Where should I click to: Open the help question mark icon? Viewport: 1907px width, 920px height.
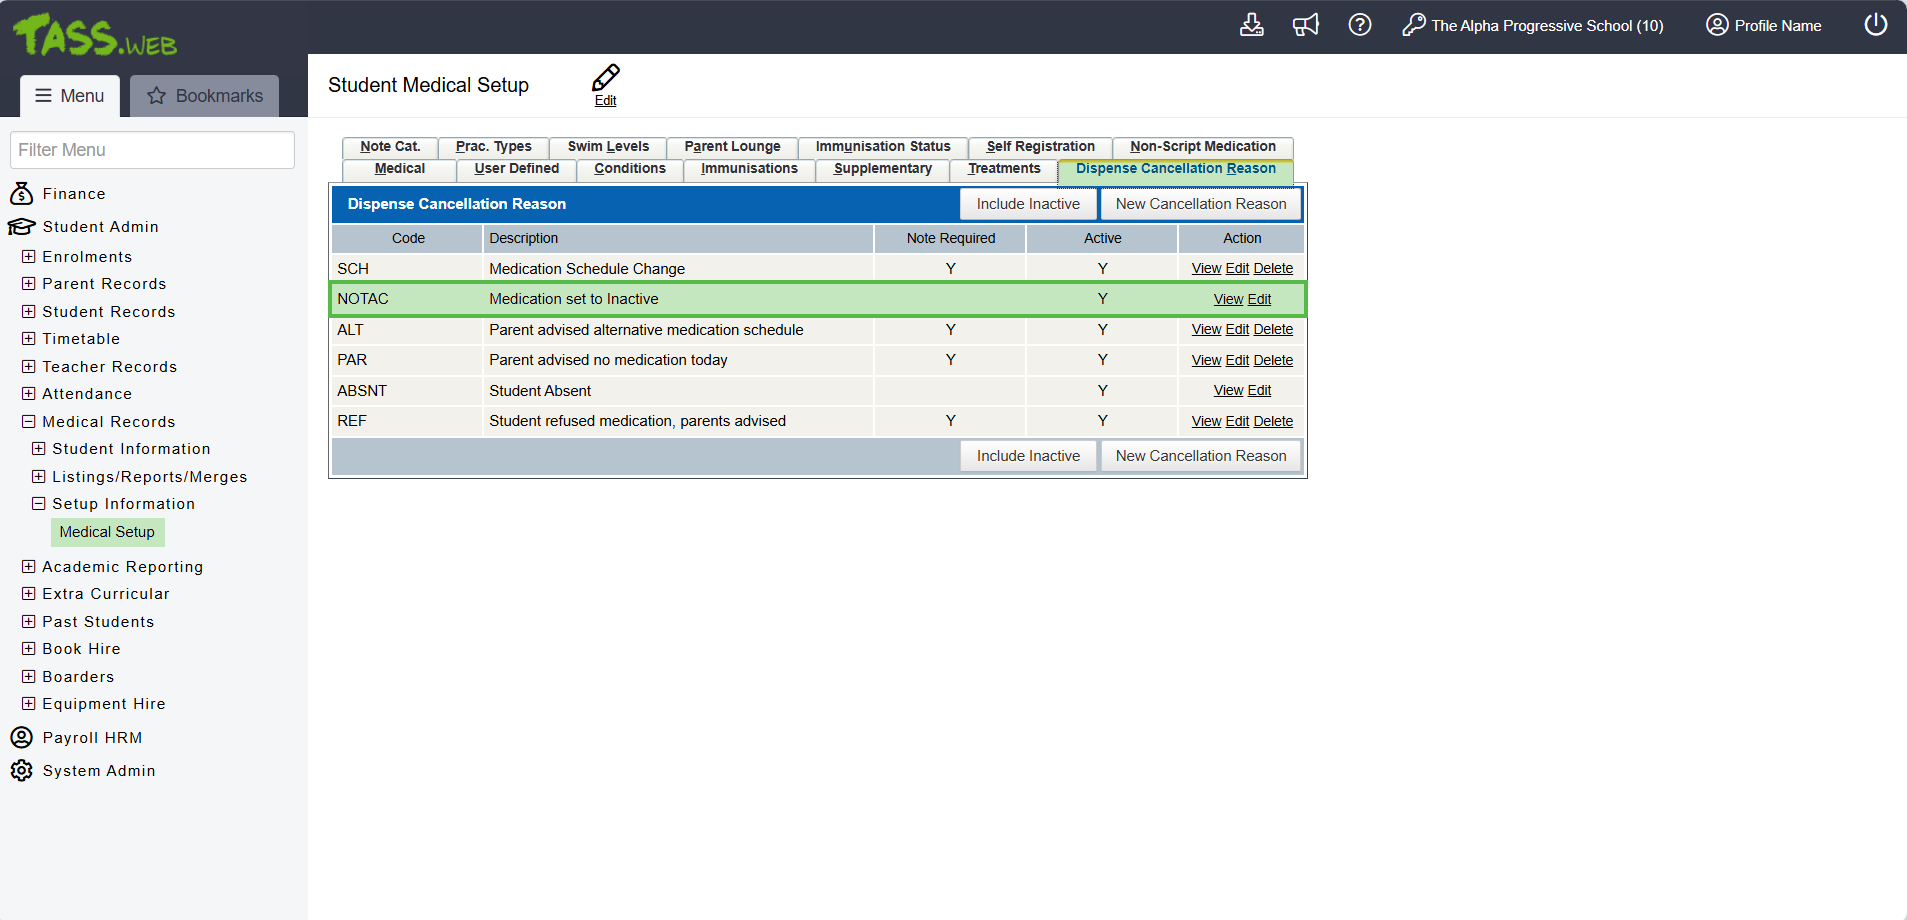[x=1359, y=25]
